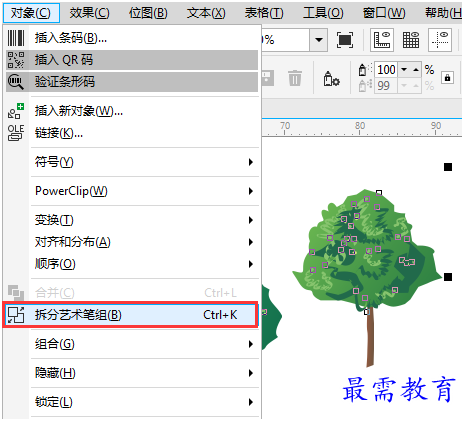
Task: Open the 效果(C) menu
Action: [89, 13]
